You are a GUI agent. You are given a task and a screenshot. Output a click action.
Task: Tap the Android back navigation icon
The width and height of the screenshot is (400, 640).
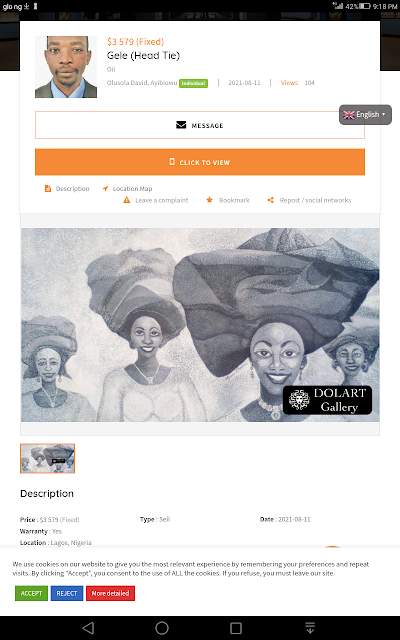click(x=88, y=628)
